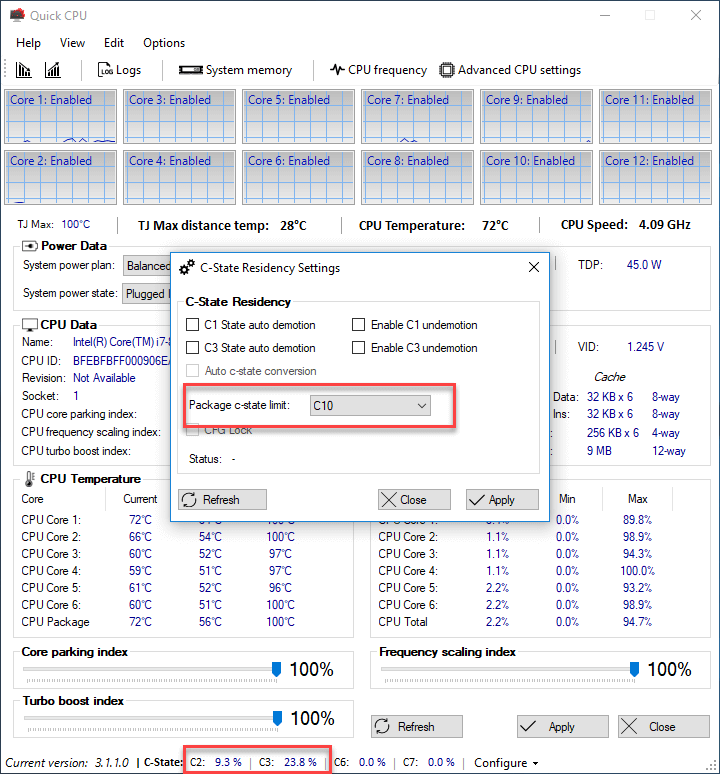This screenshot has height=774, width=720.
Task: Open the Options menu
Action: pyautogui.click(x=164, y=43)
